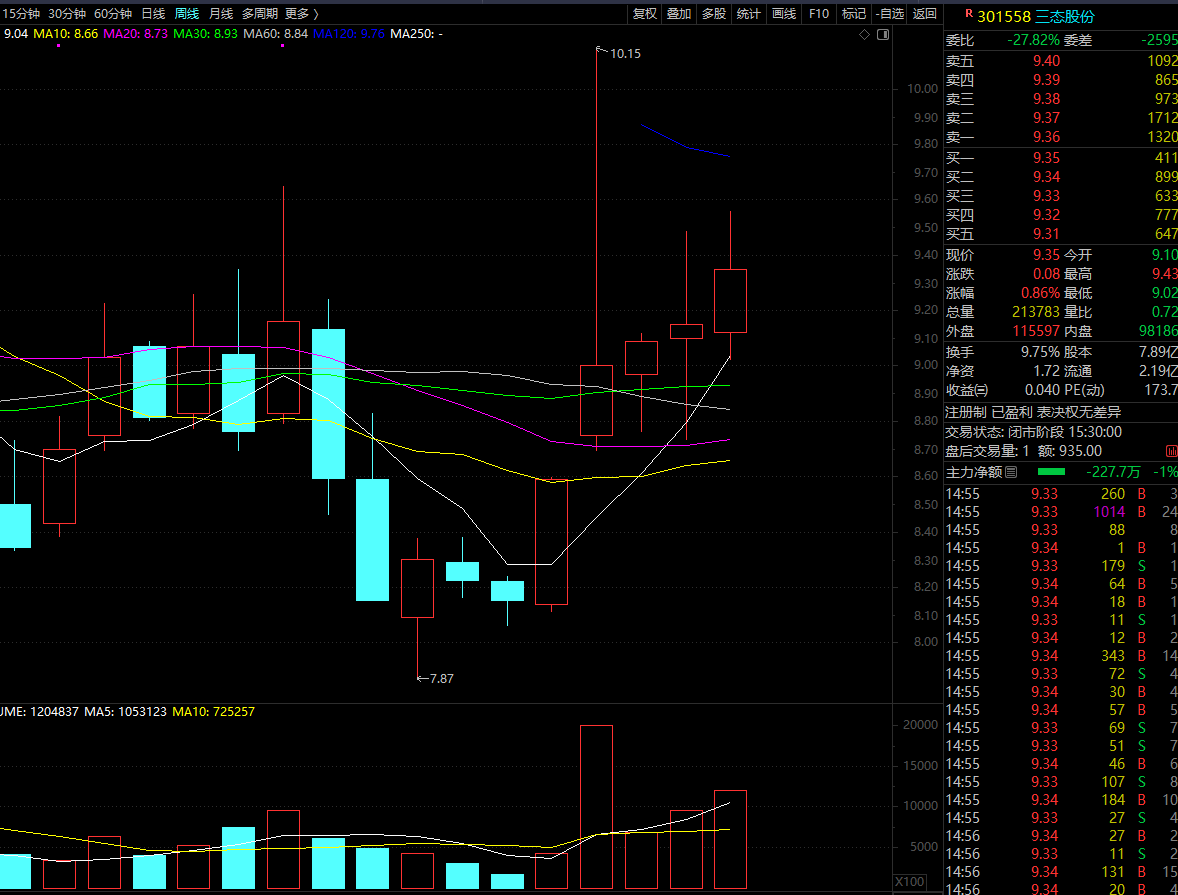This screenshot has width=1178, height=895.
Task: Click the stock code 301558
Action: (1004, 17)
